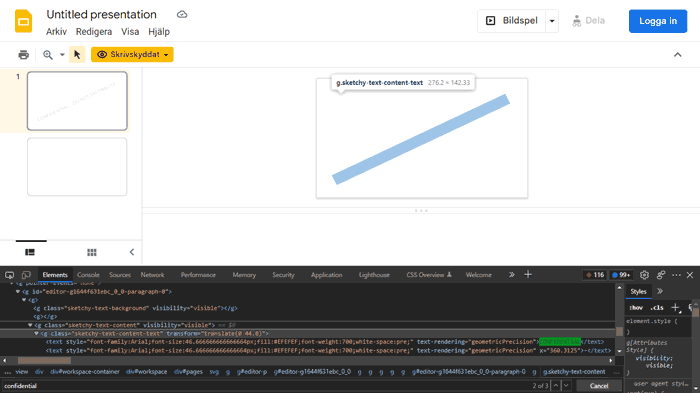
Task: Go to next search result
Action: [566, 385]
